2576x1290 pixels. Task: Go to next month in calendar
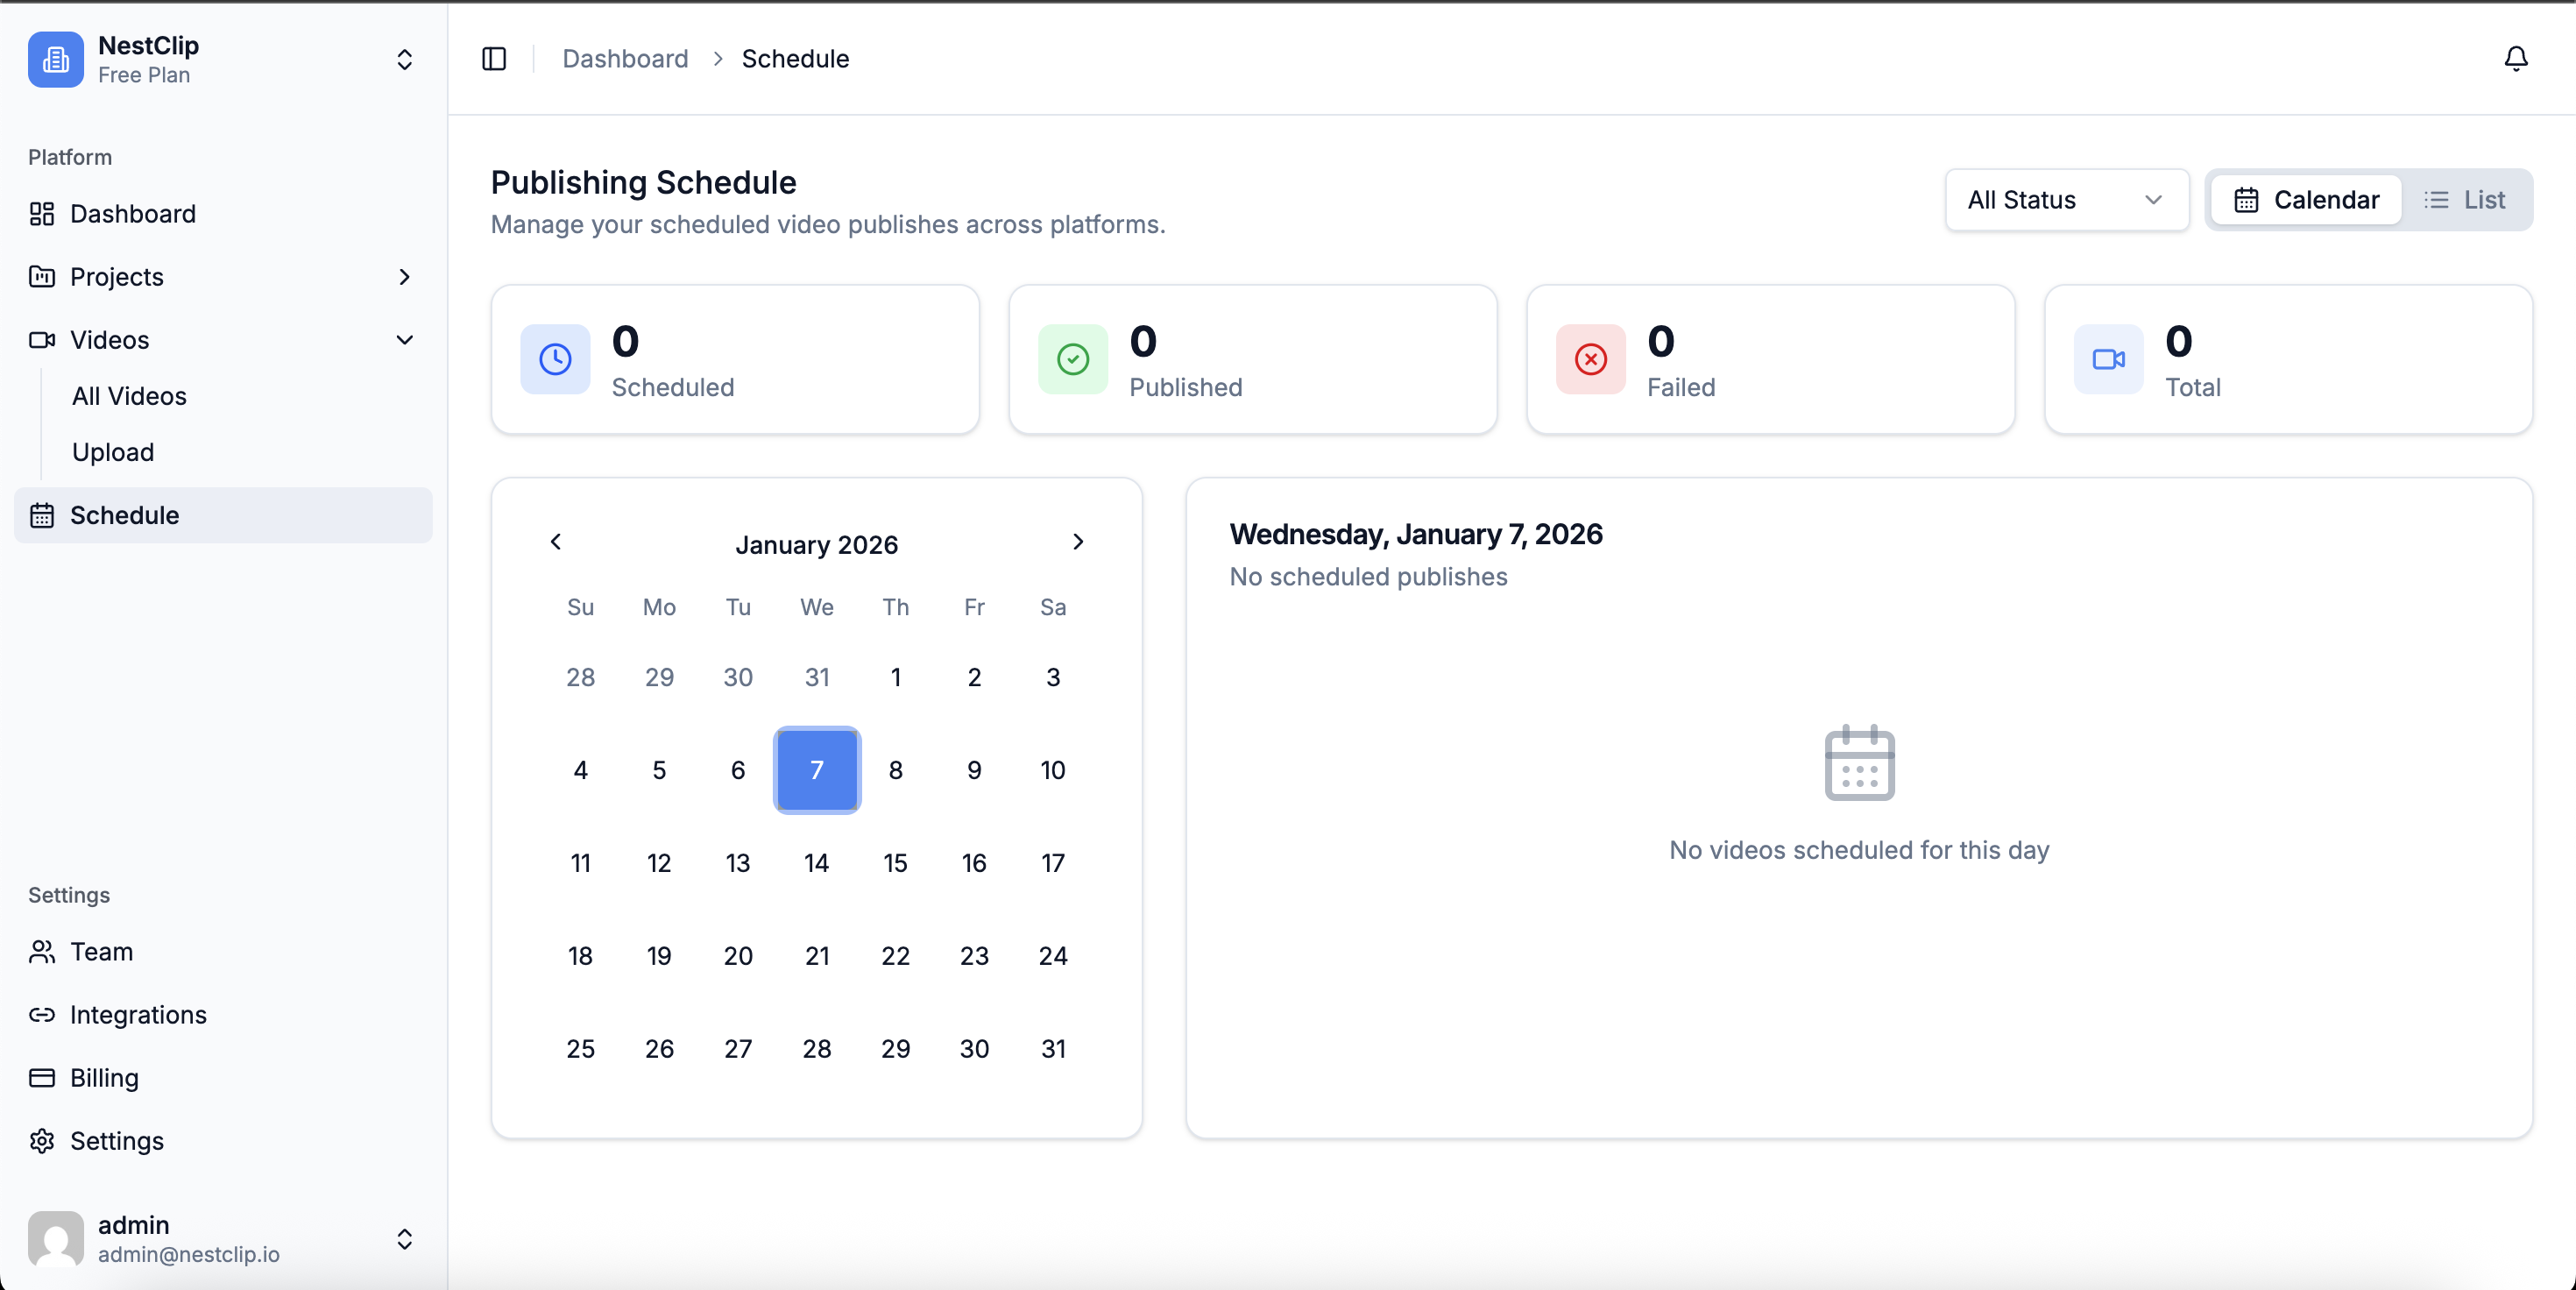(1077, 542)
